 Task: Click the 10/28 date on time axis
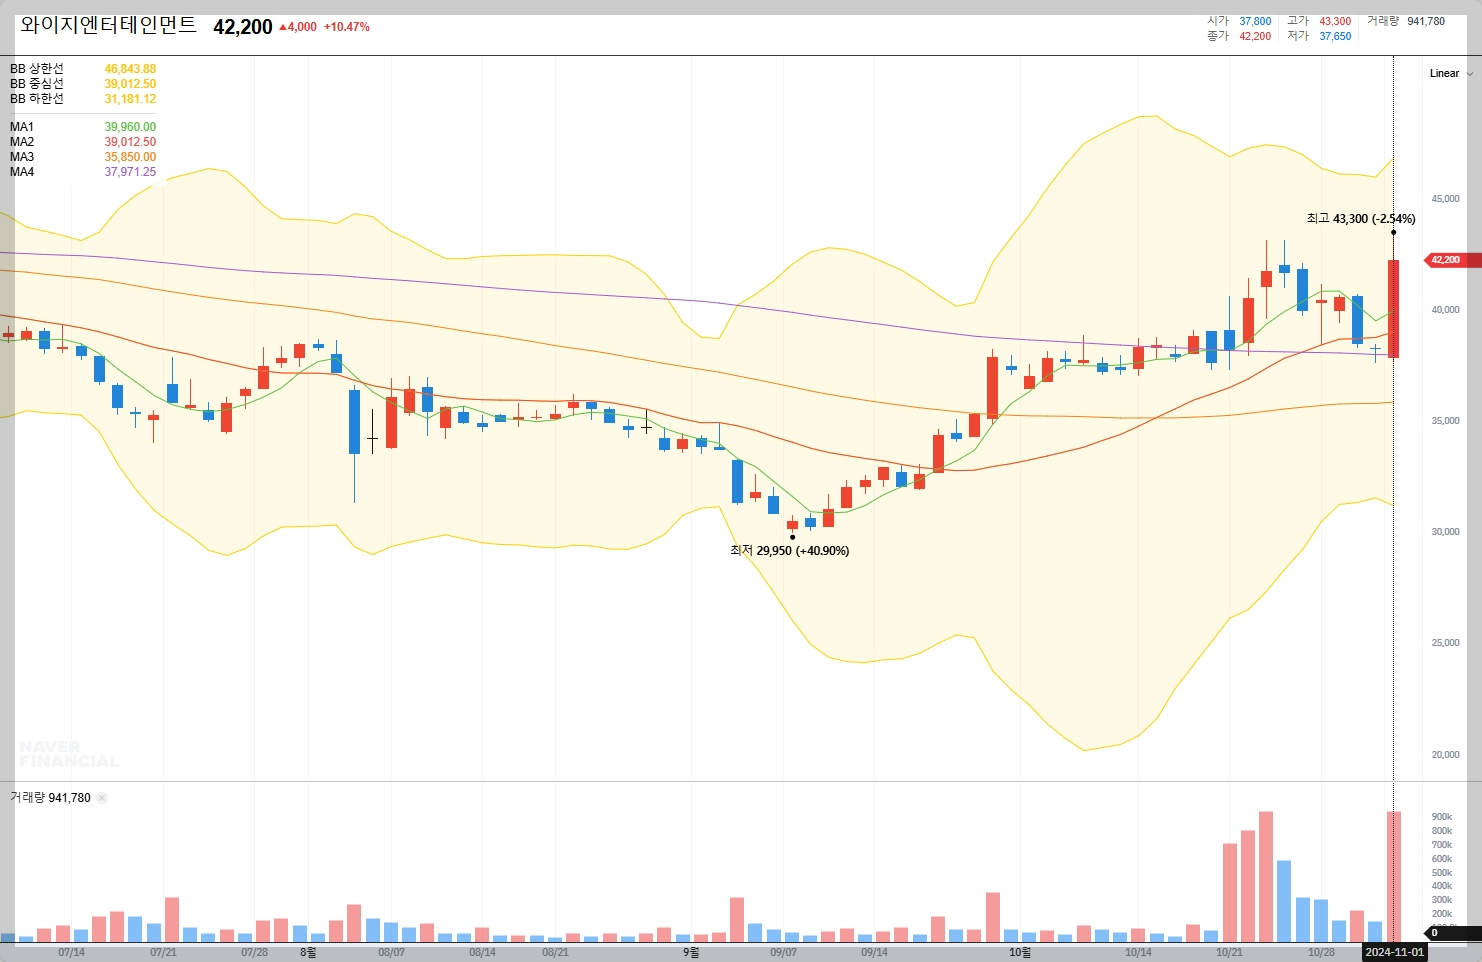click(x=1322, y=952)
